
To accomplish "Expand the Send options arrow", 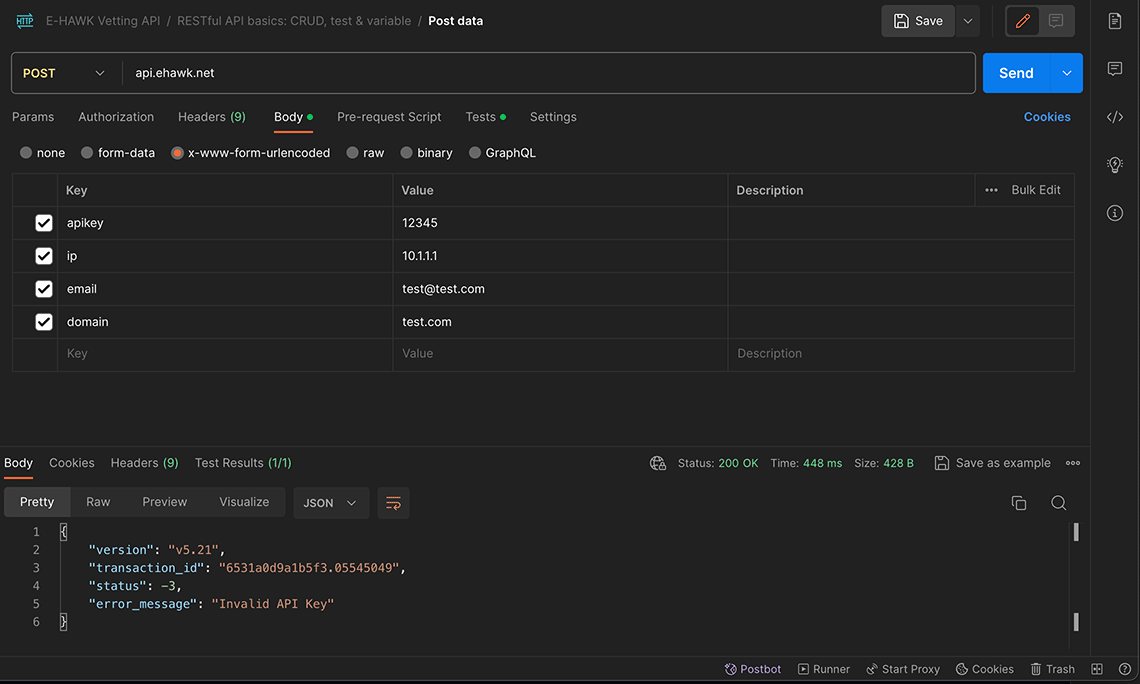I will tap(1067, 73).
